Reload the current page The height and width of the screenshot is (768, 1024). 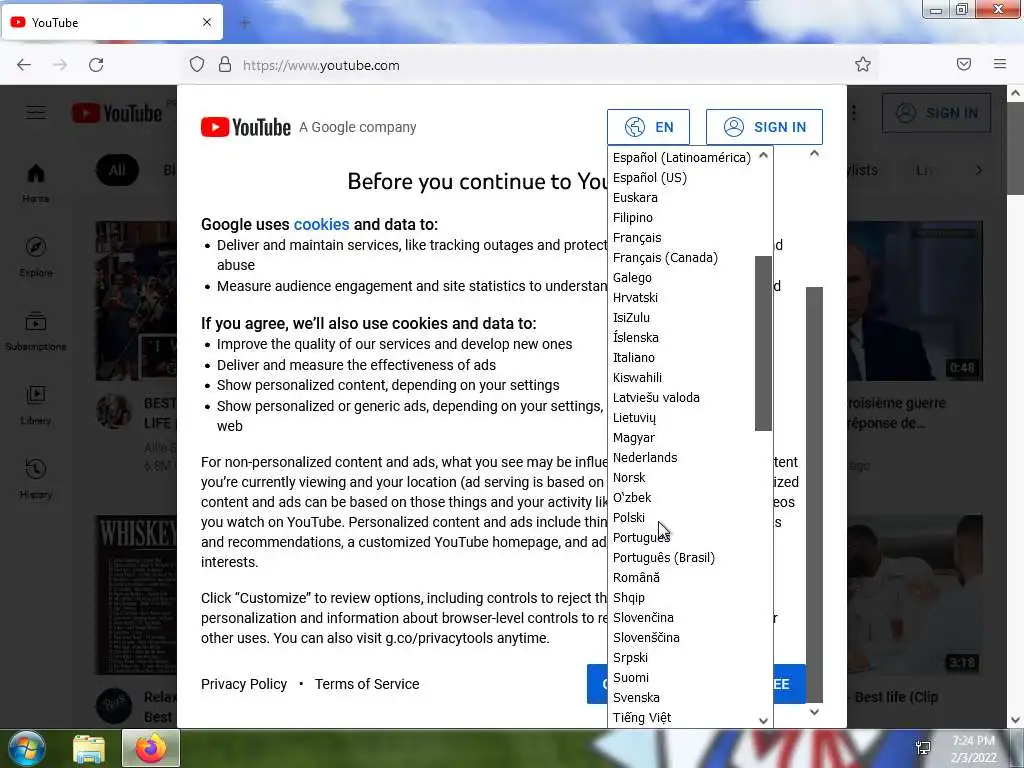click(x=96, y=65)
